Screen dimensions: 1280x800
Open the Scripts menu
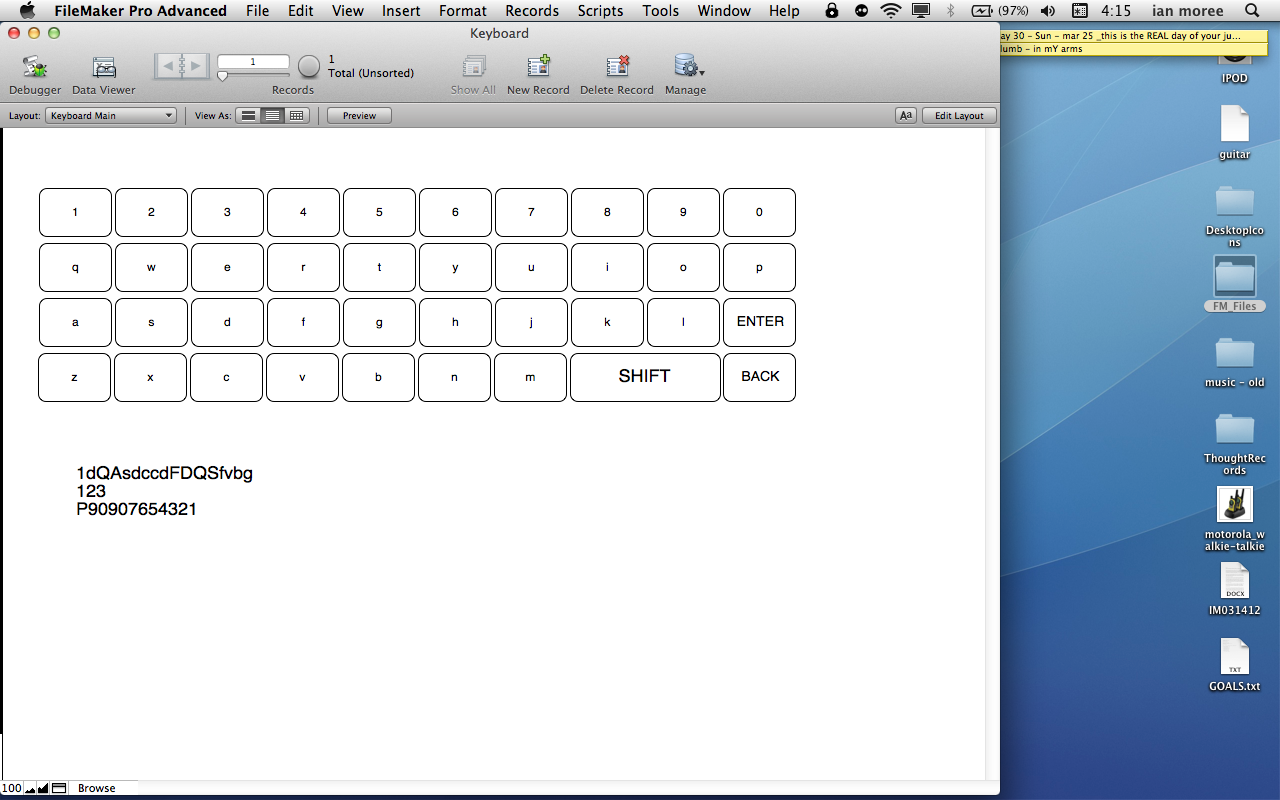[x=600, y=11]
